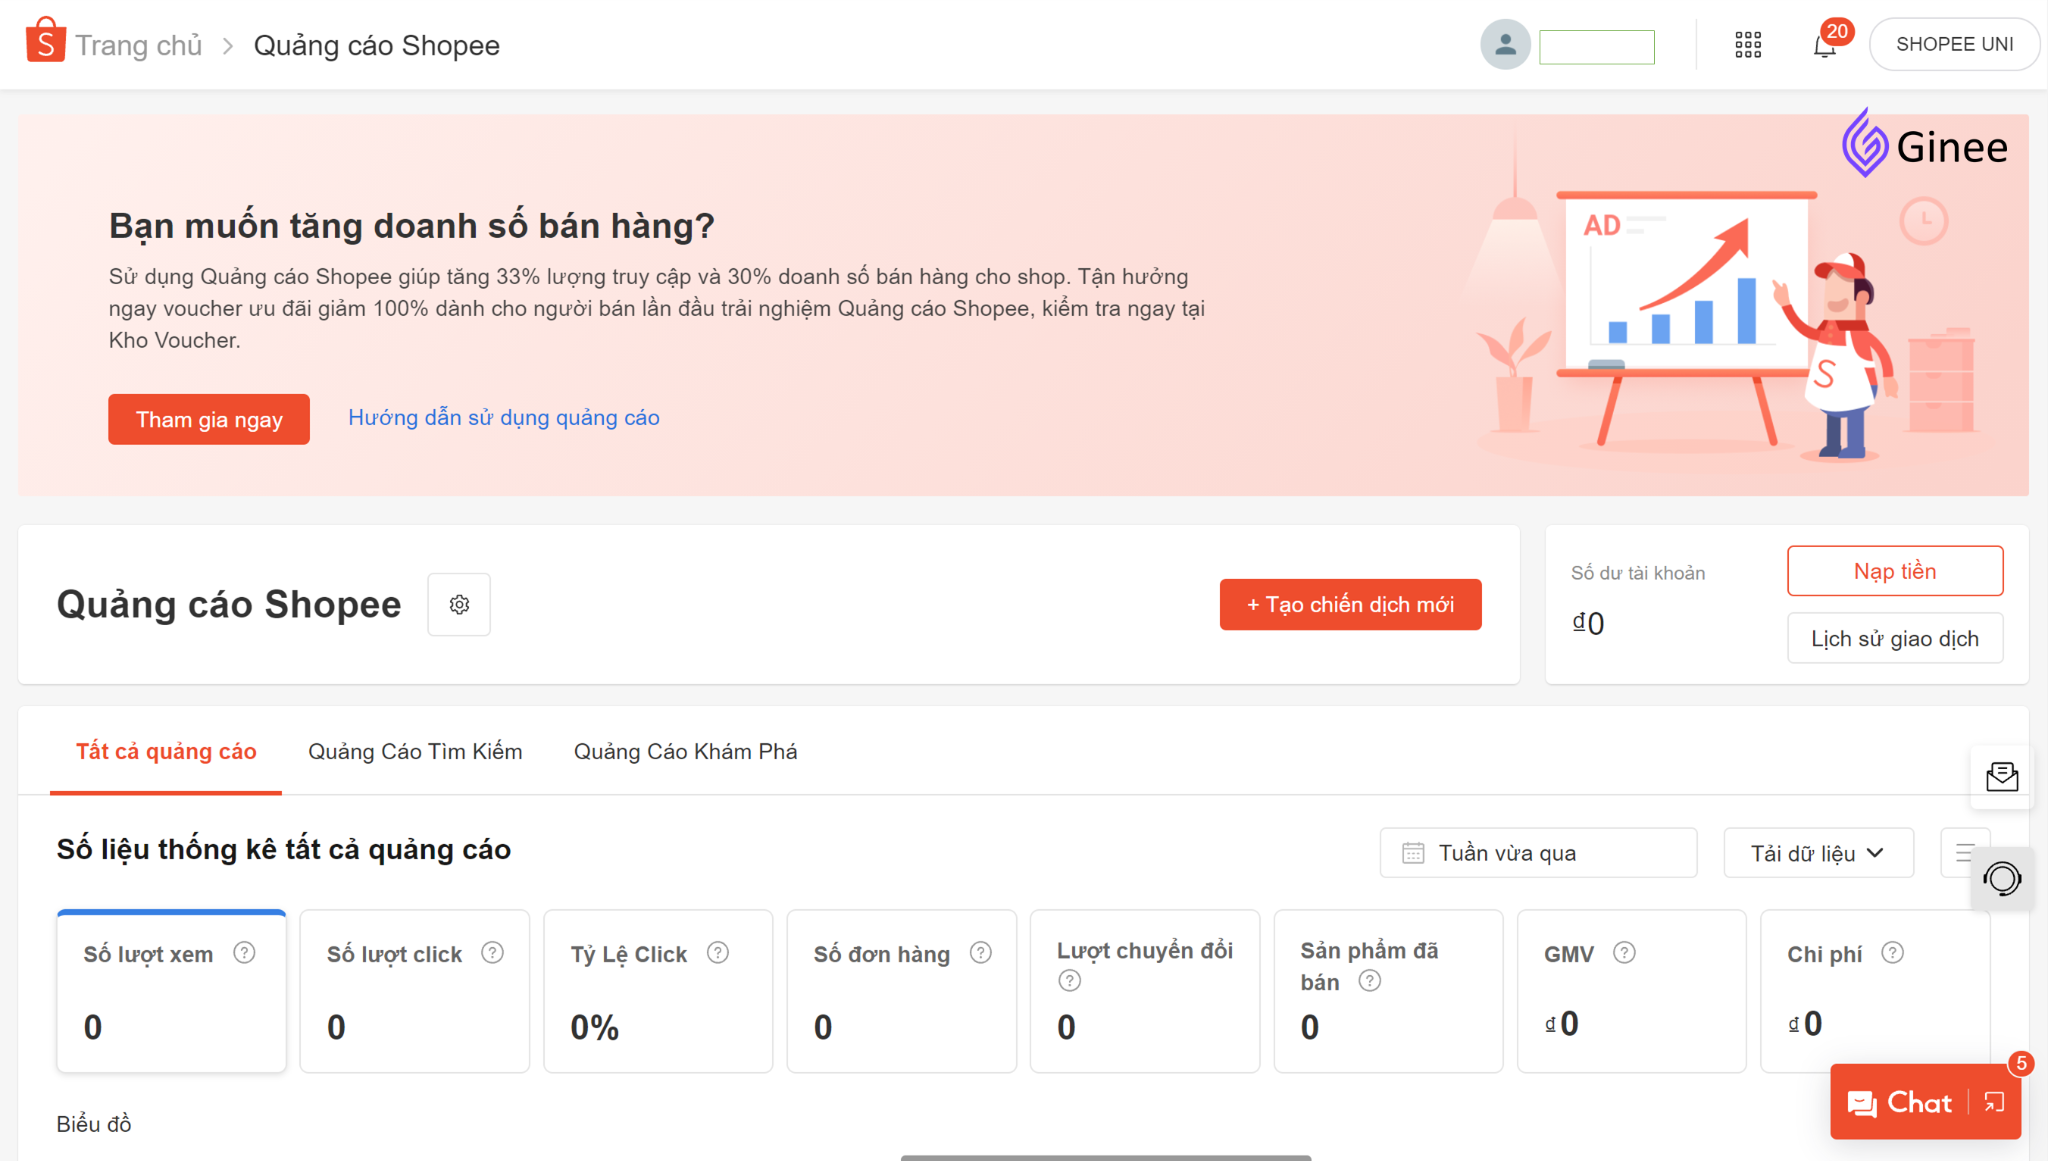
Task: Click the list view toggle icon
Action: [1964, 853]
